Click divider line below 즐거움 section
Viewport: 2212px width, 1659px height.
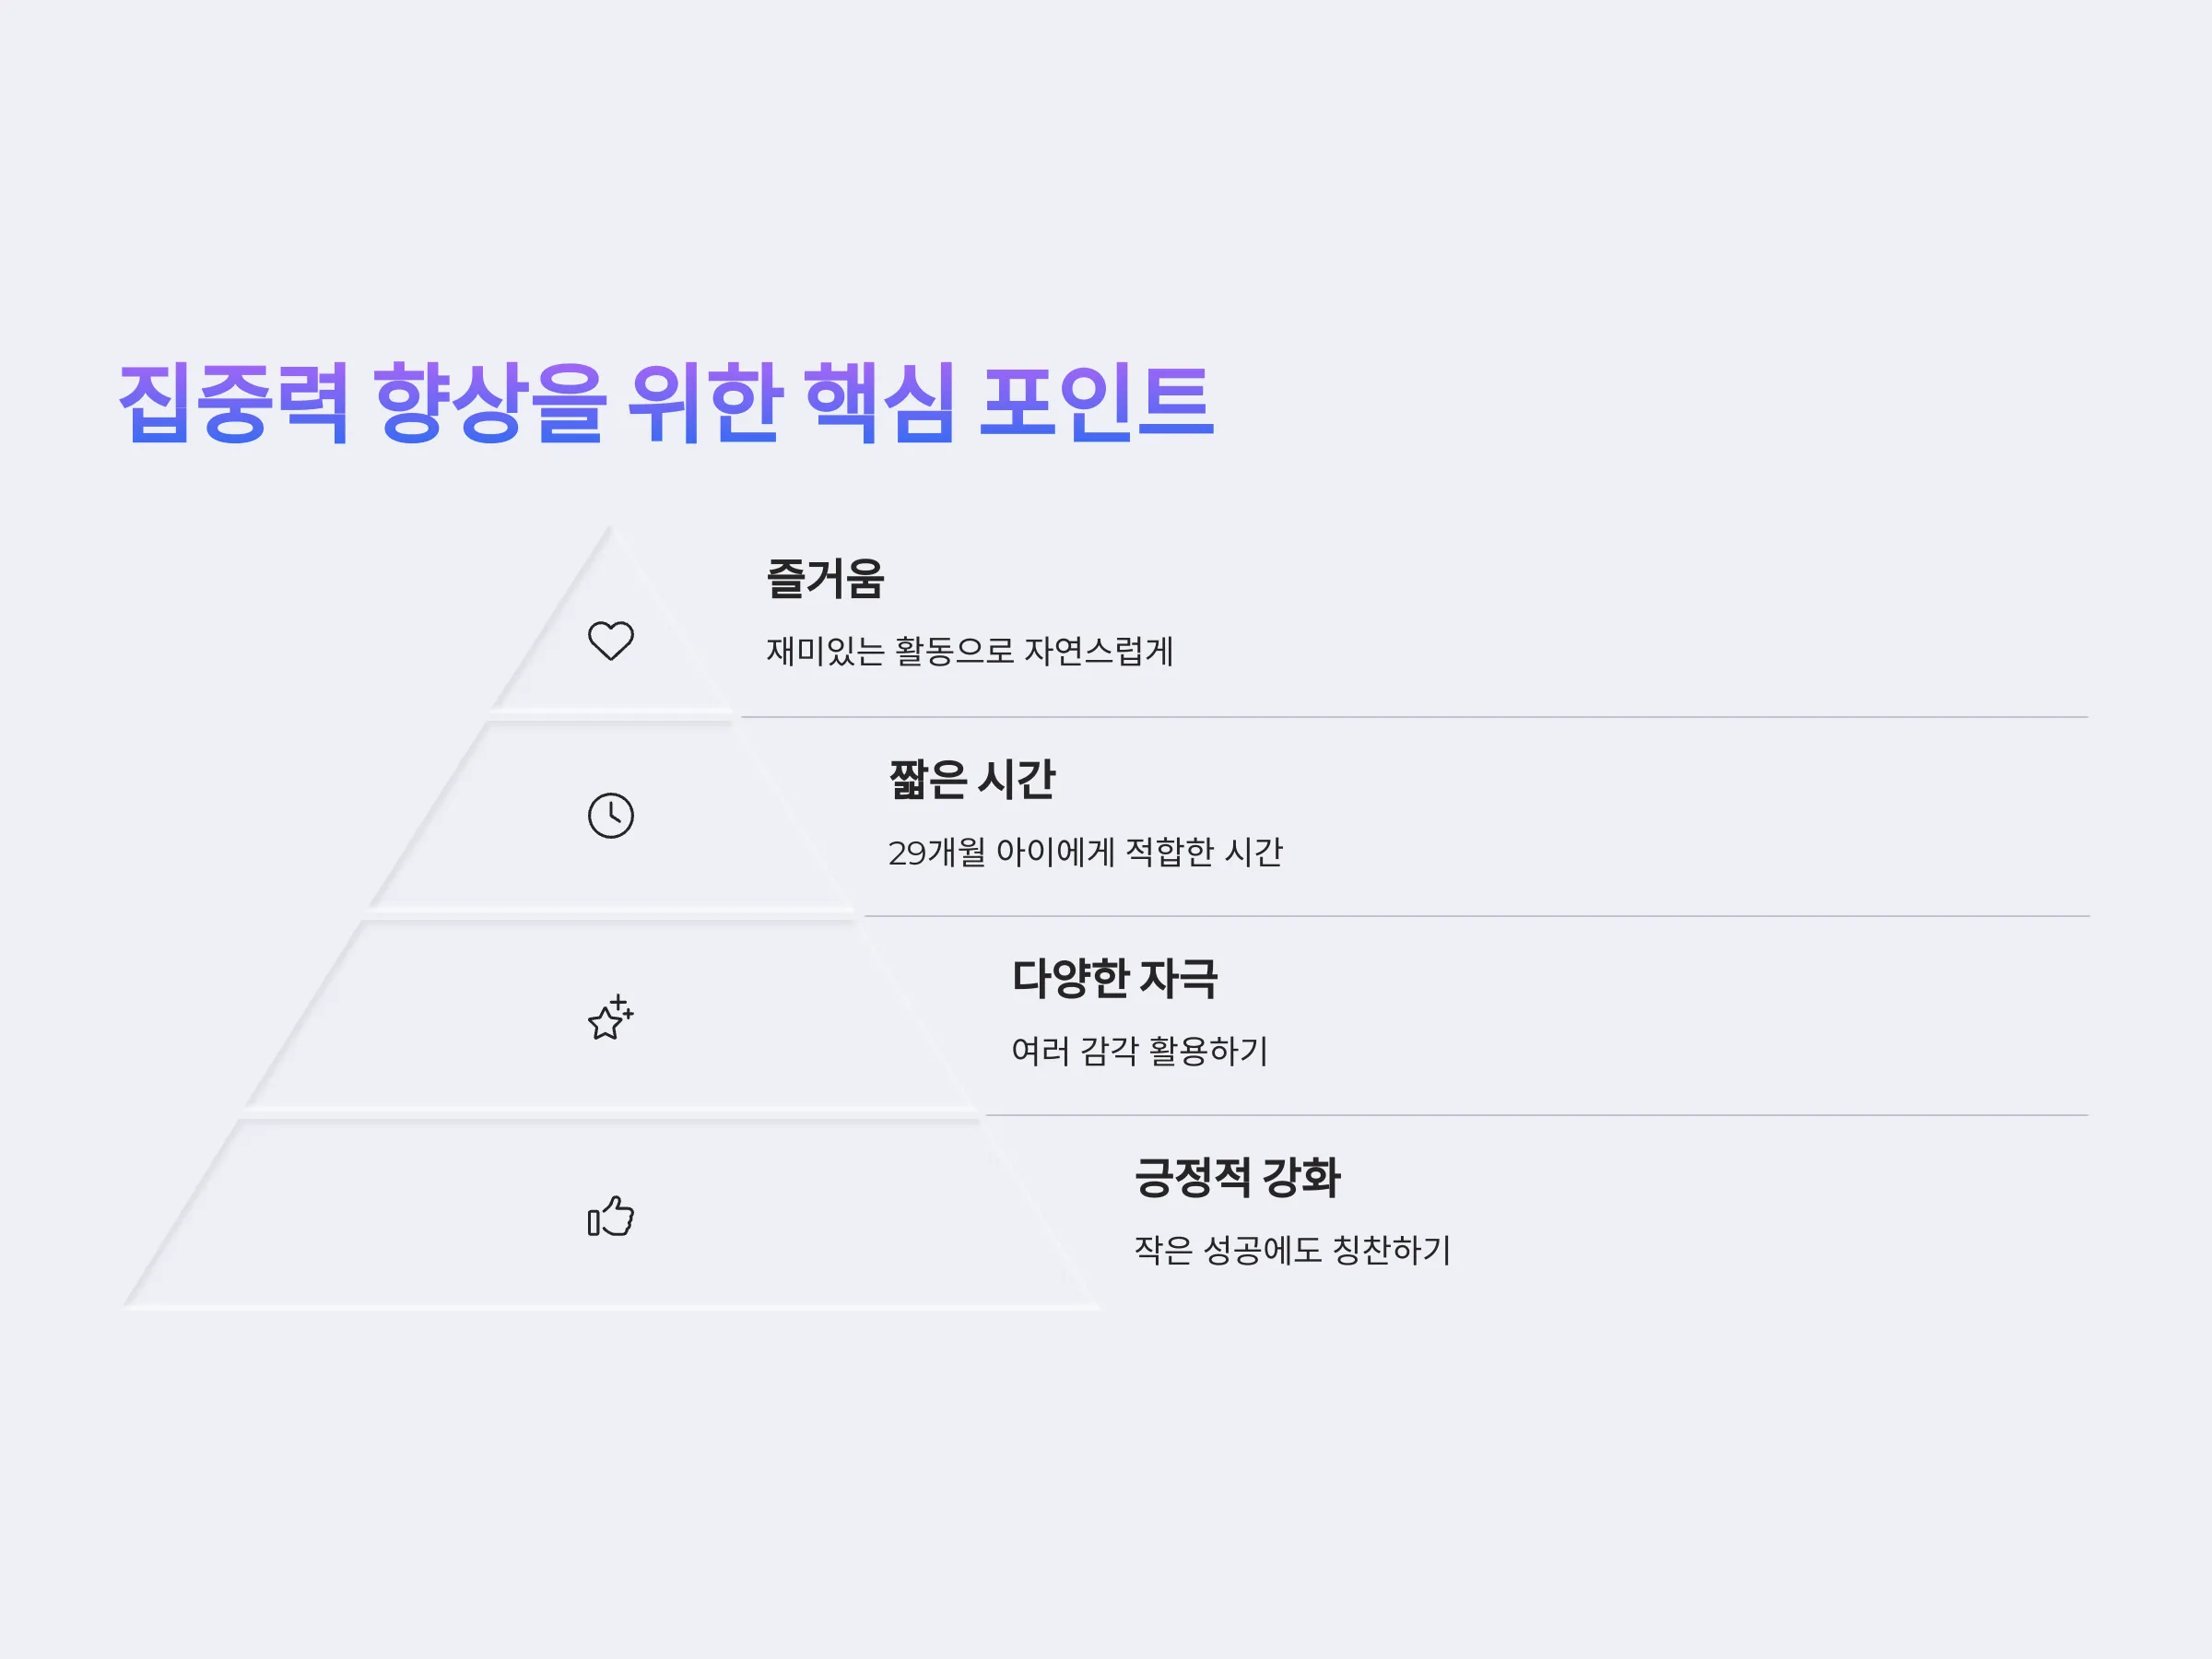pyautogui.click(x=1414, y=717)
